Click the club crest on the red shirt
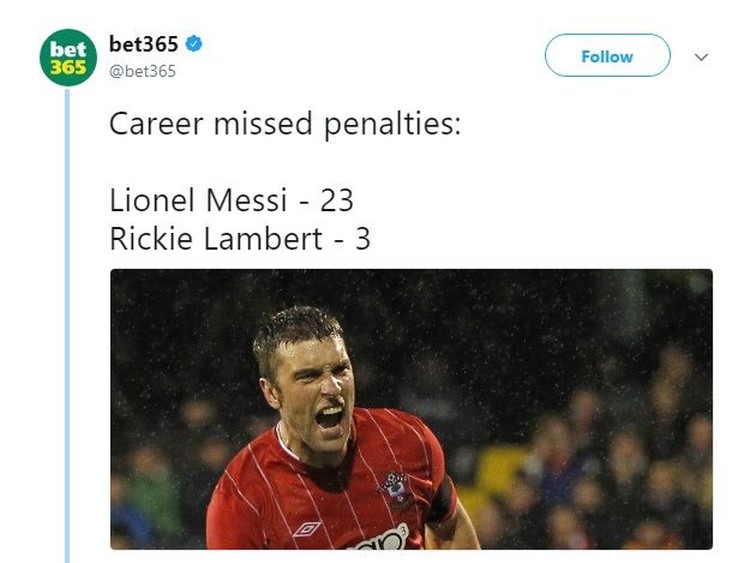Screen dimensions: 750x563 point(396,488)
